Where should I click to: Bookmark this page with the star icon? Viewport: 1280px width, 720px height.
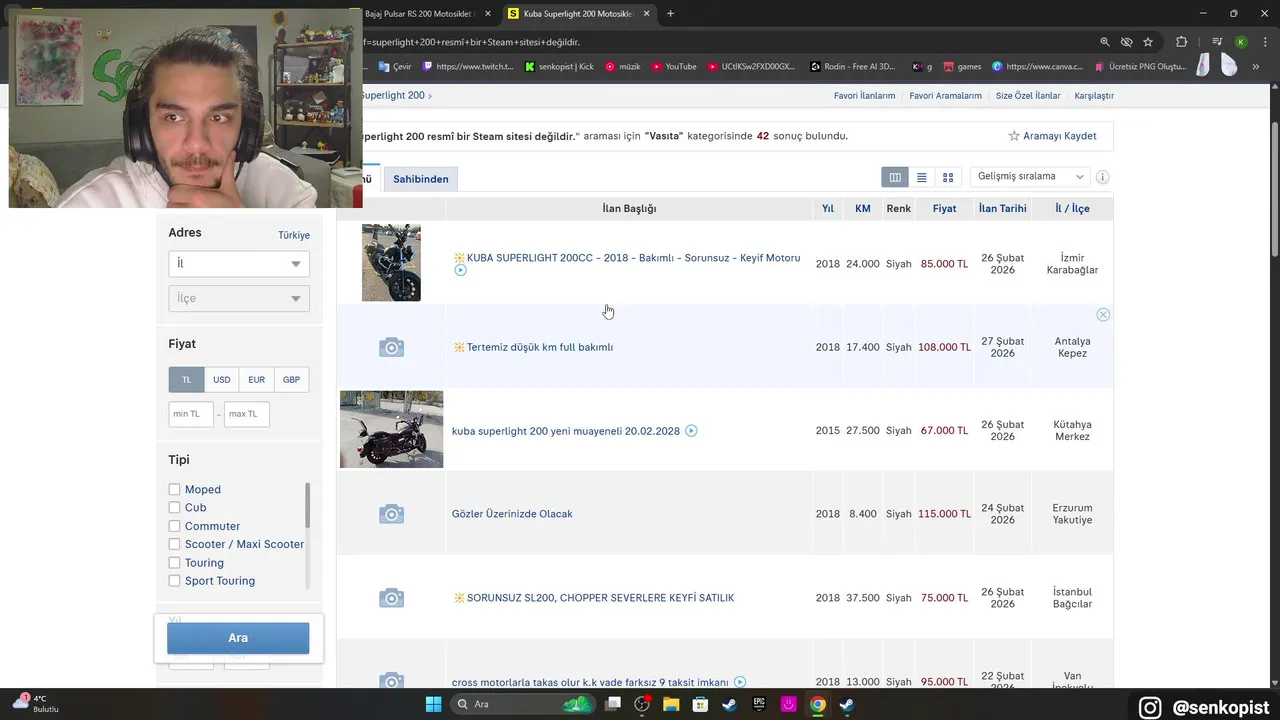coord(1148,42)
